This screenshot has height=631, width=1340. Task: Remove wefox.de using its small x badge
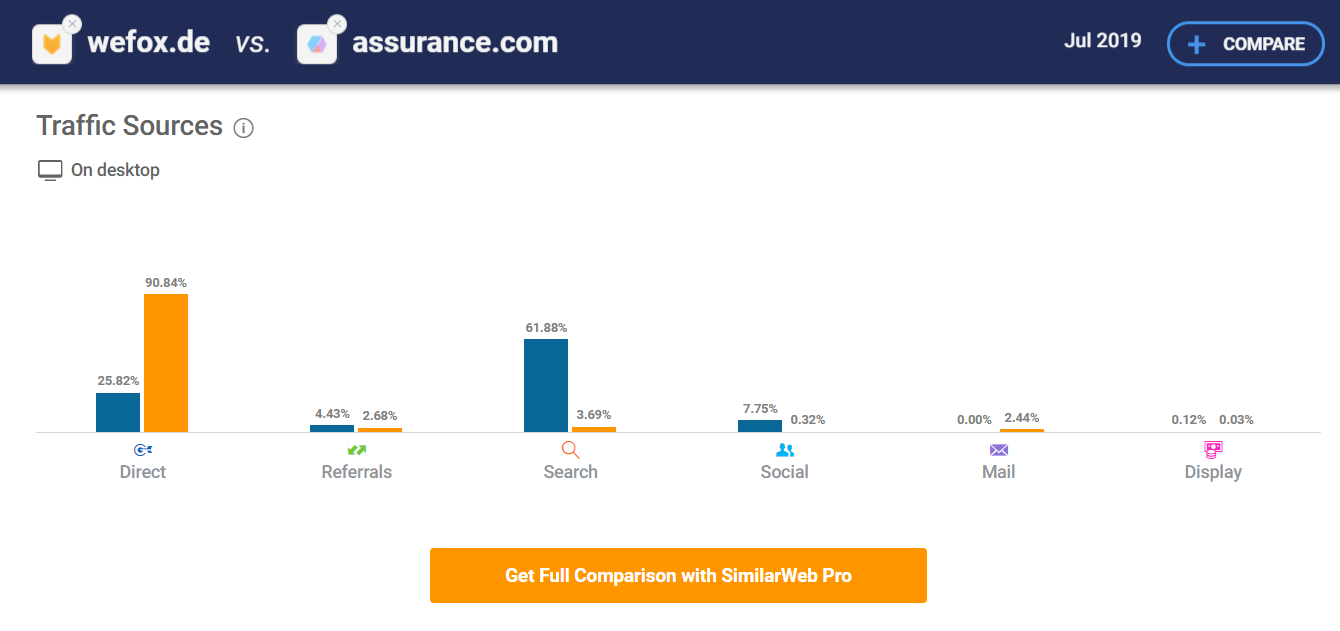pos(72,23)
